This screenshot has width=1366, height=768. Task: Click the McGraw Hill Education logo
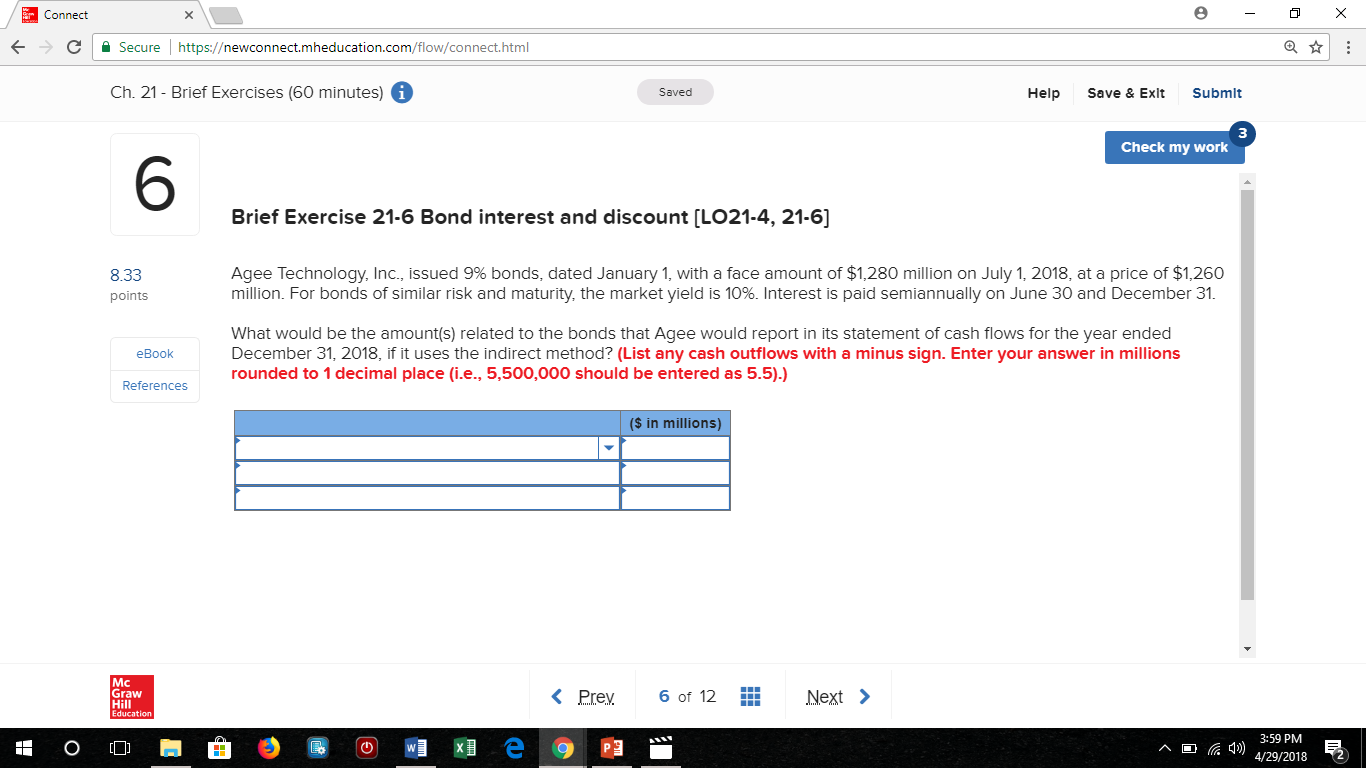[130, 695]
